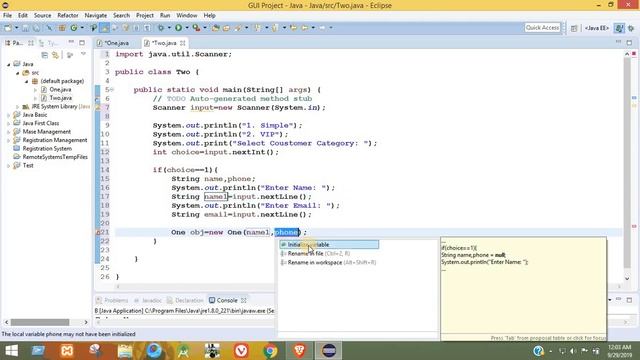Click the New file toolbar icon
This screenshot has width=640, height=360.
(x=8, y=28)
